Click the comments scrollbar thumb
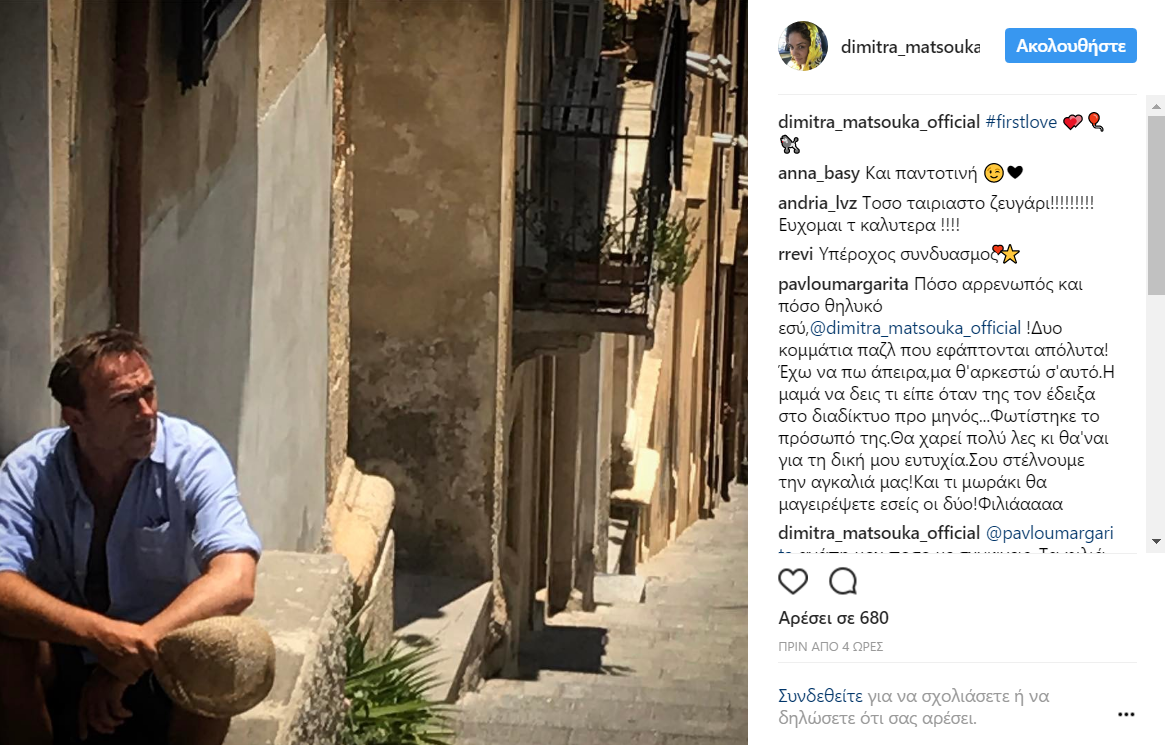This screenshot has height=745, width=1165. coord(1156,205)
